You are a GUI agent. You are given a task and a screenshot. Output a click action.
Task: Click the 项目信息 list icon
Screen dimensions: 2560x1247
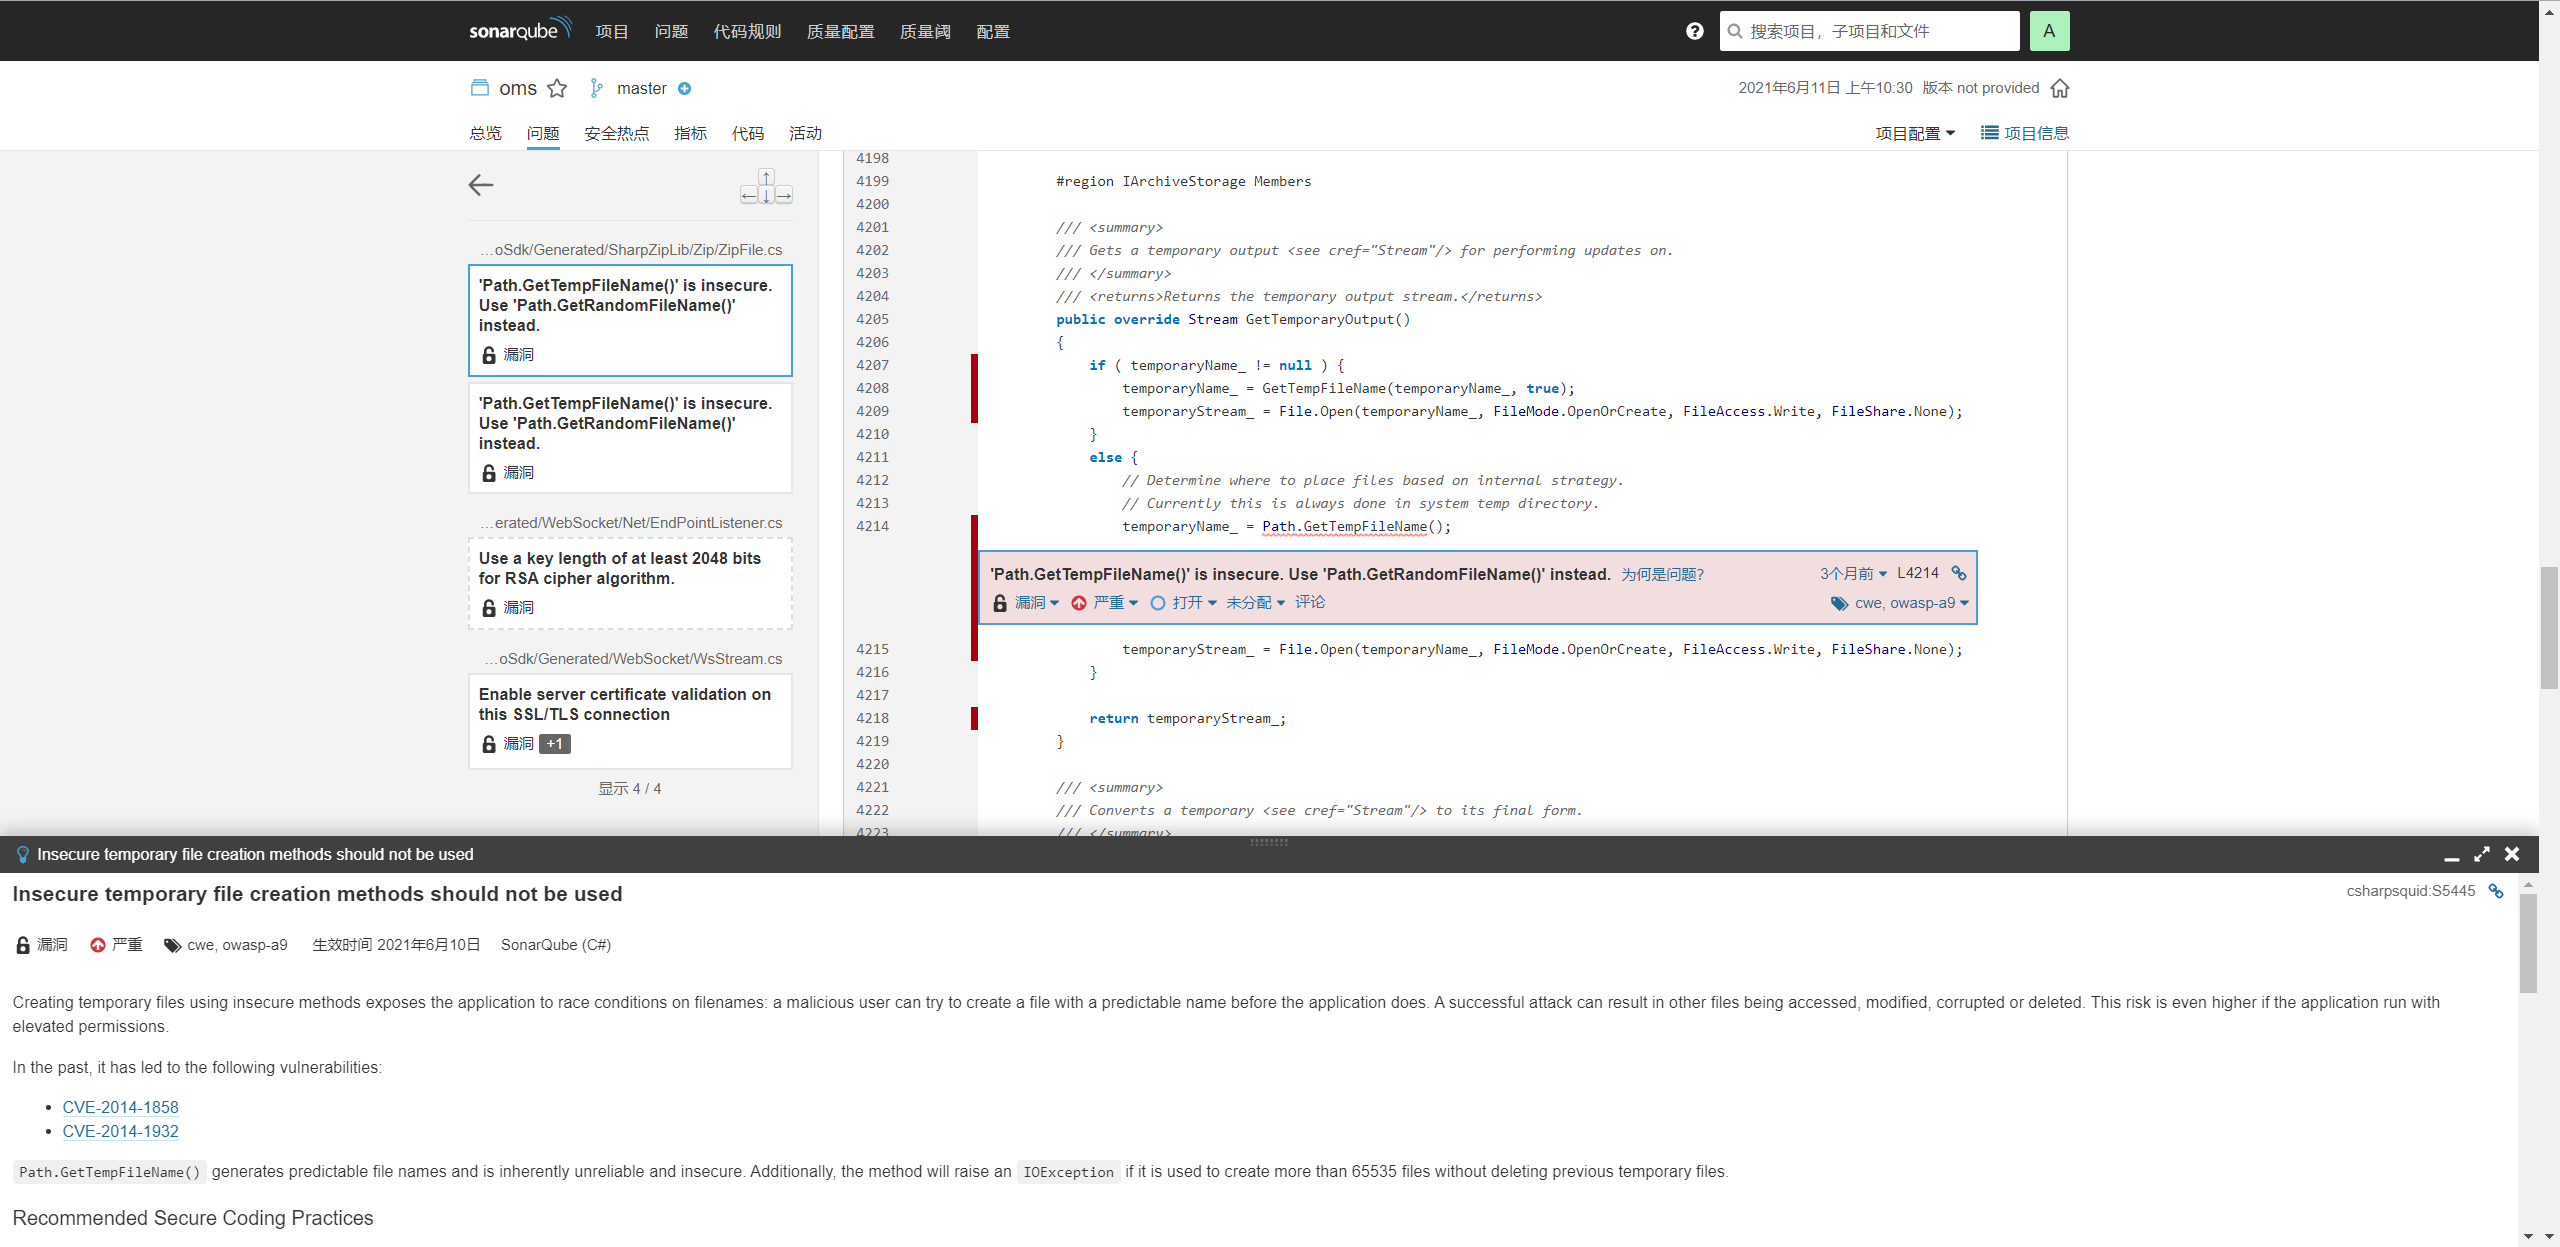[x=1990, y=133]
